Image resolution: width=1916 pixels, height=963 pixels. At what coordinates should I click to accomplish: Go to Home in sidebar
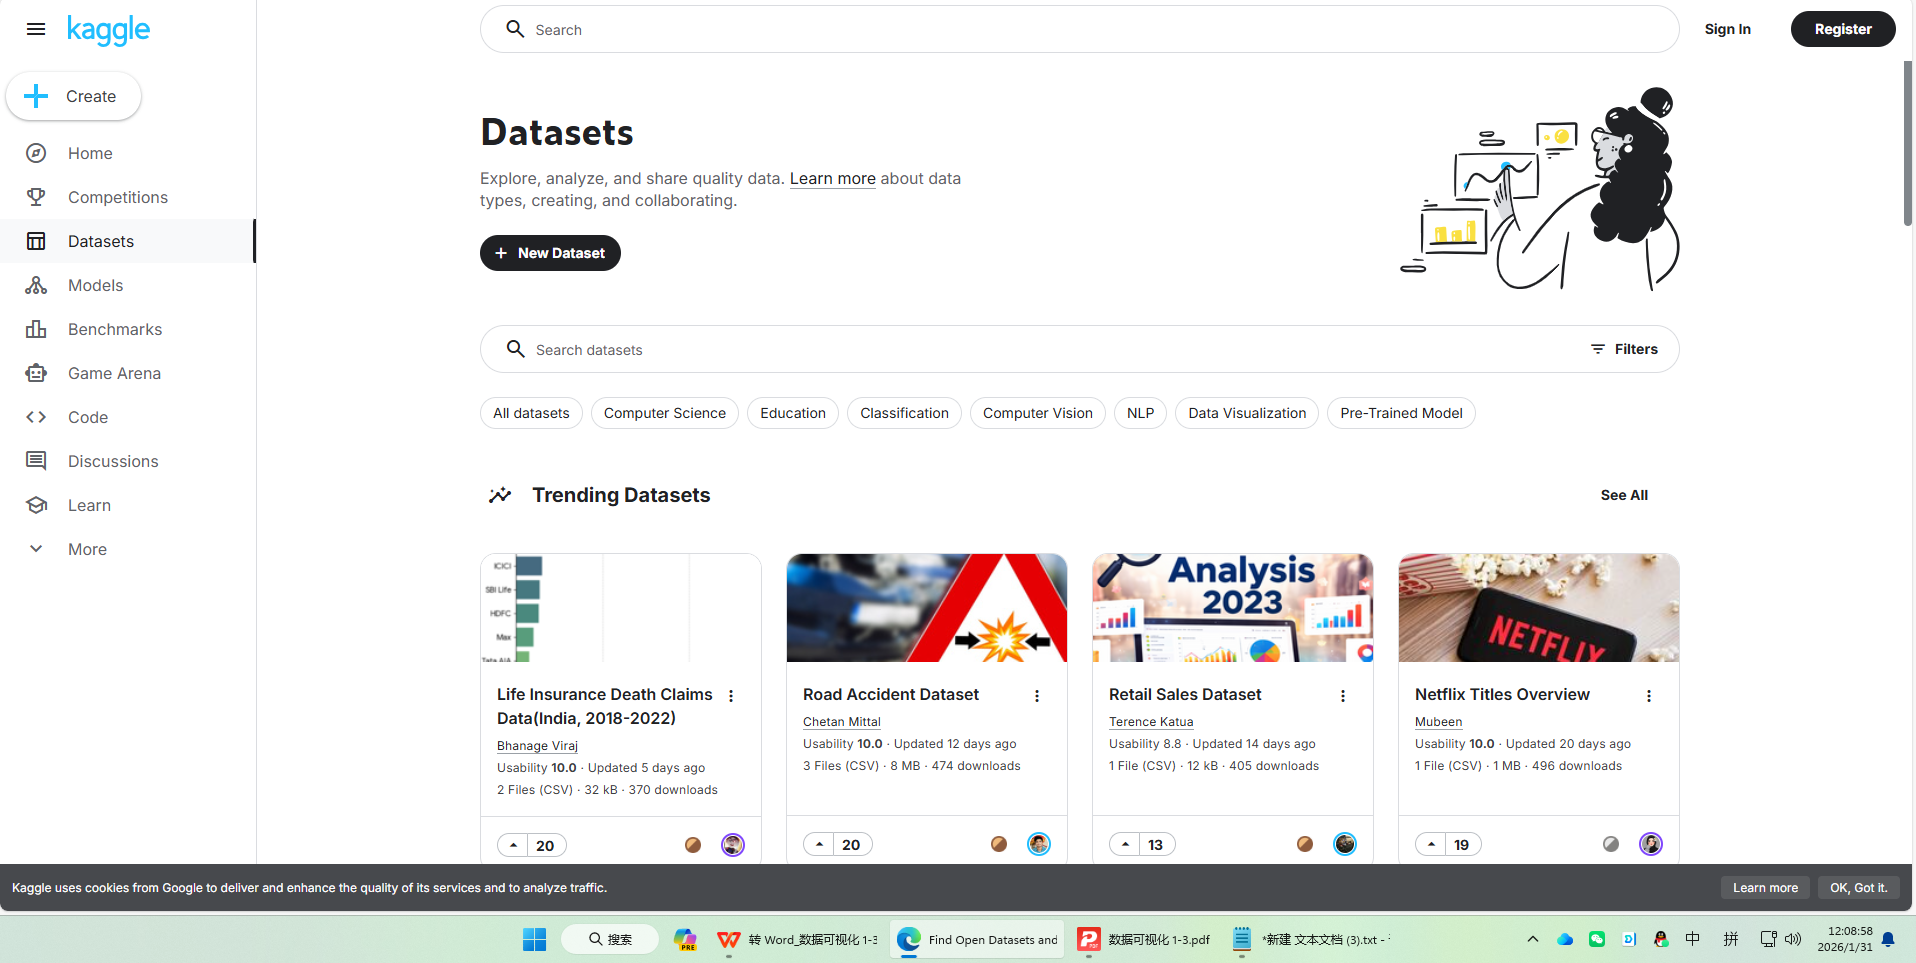coord(128,153)
